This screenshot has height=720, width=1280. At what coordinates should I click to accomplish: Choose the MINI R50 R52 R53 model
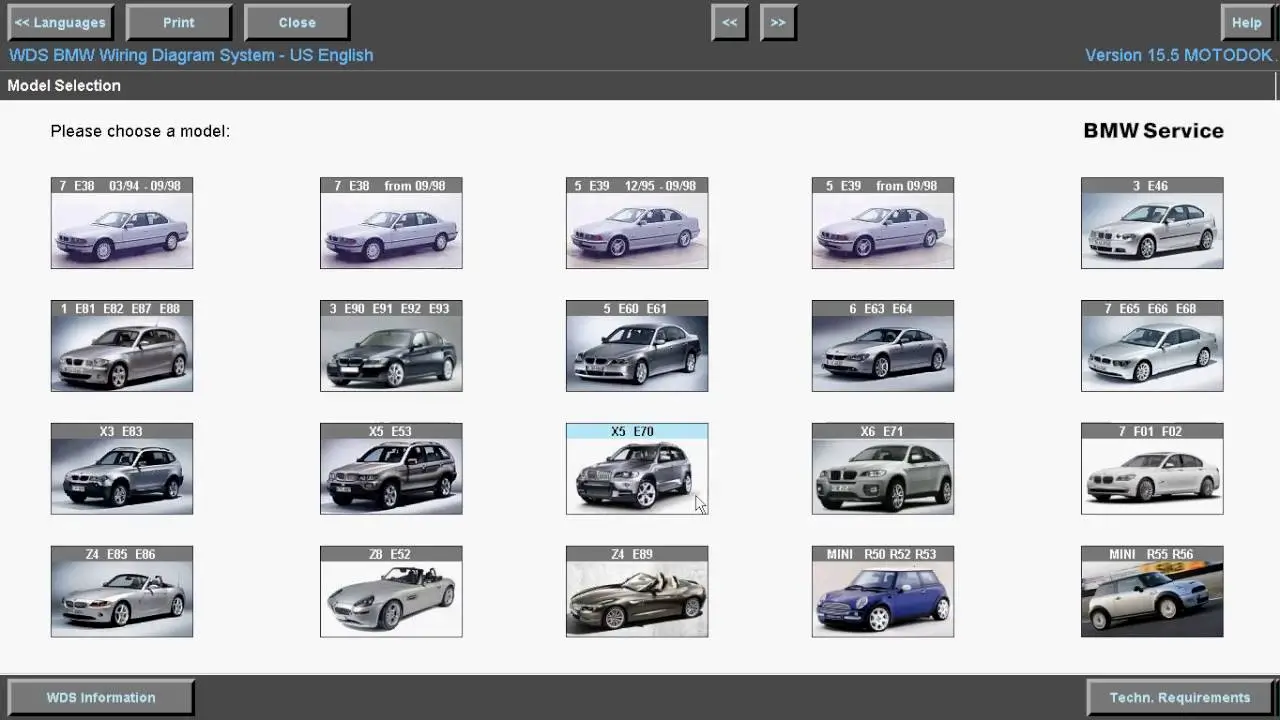pyautogui.click(x=882, y=590)
